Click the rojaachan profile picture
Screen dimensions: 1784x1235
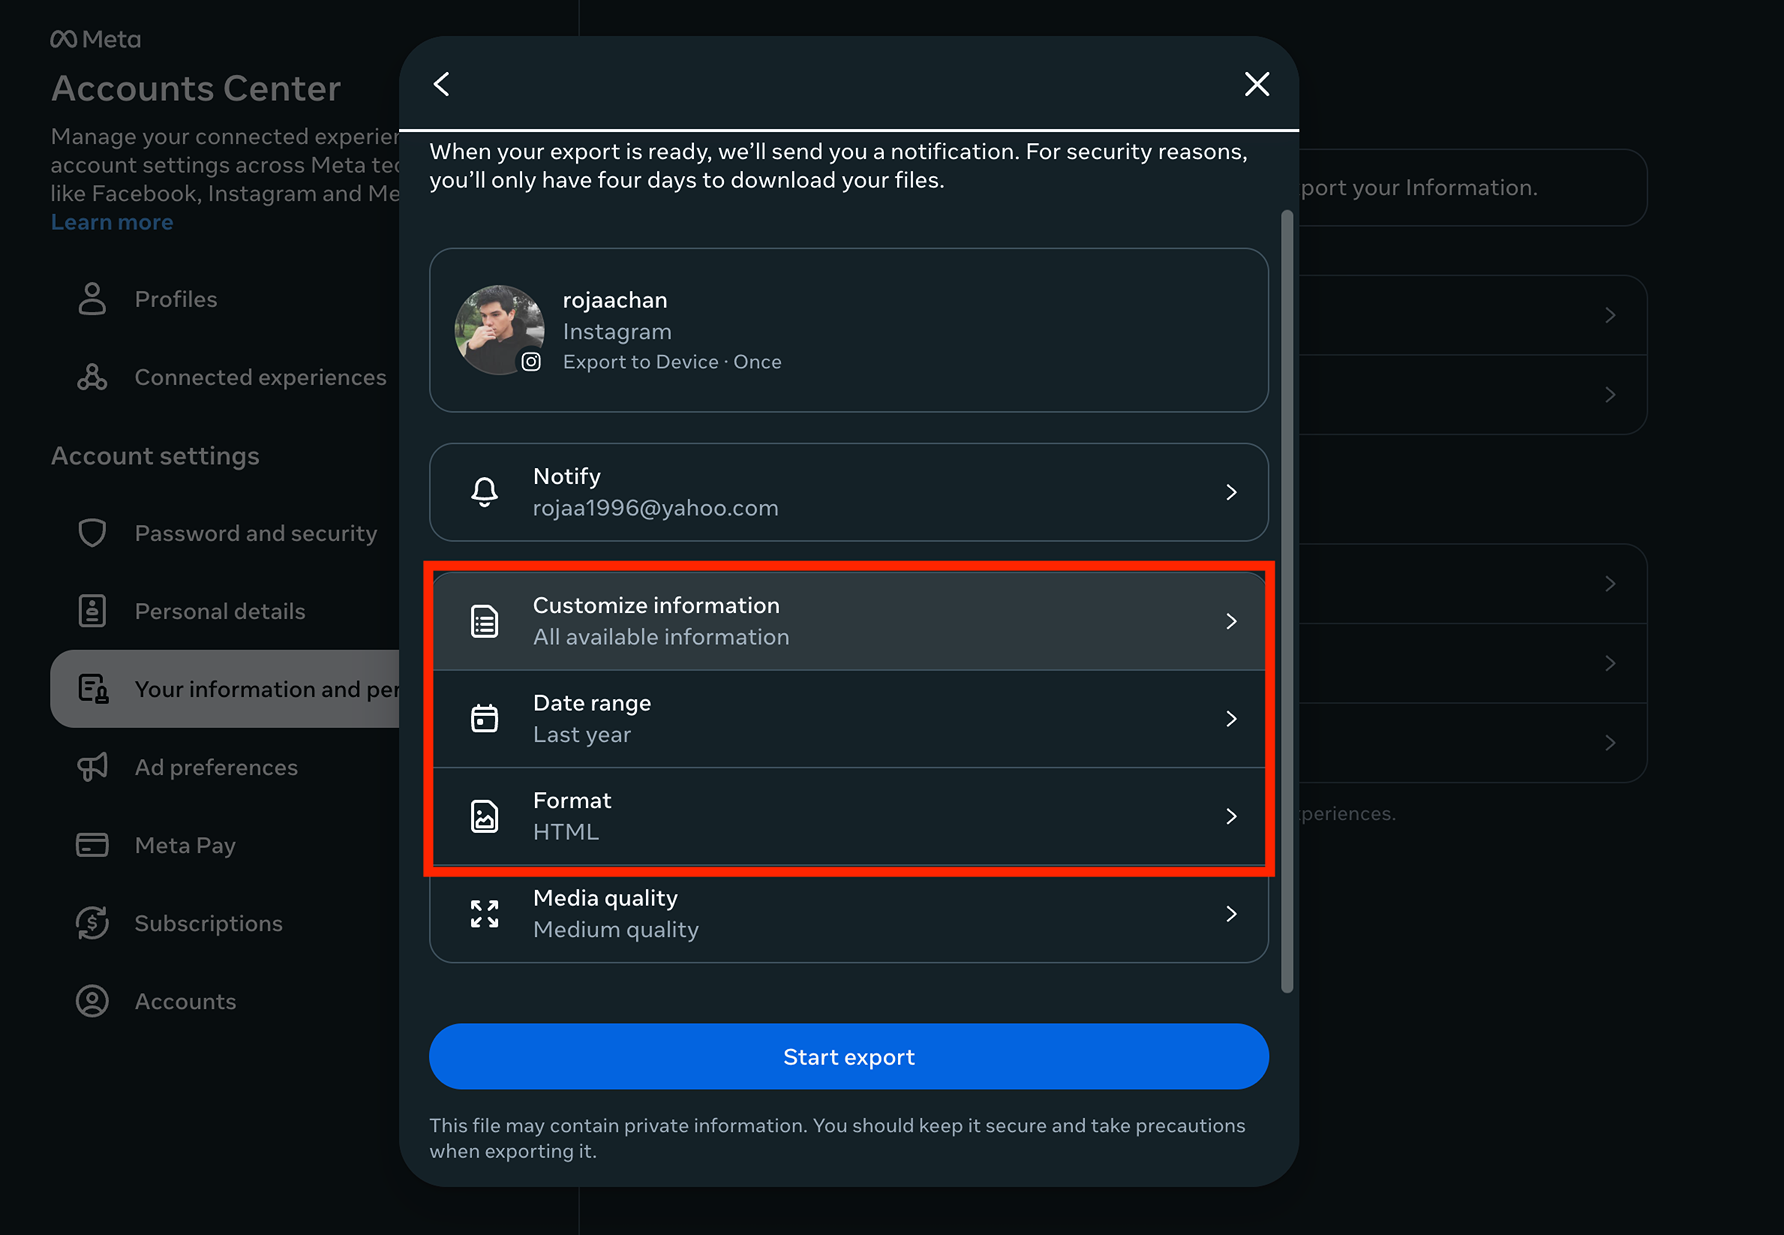(x=499, y=330)
